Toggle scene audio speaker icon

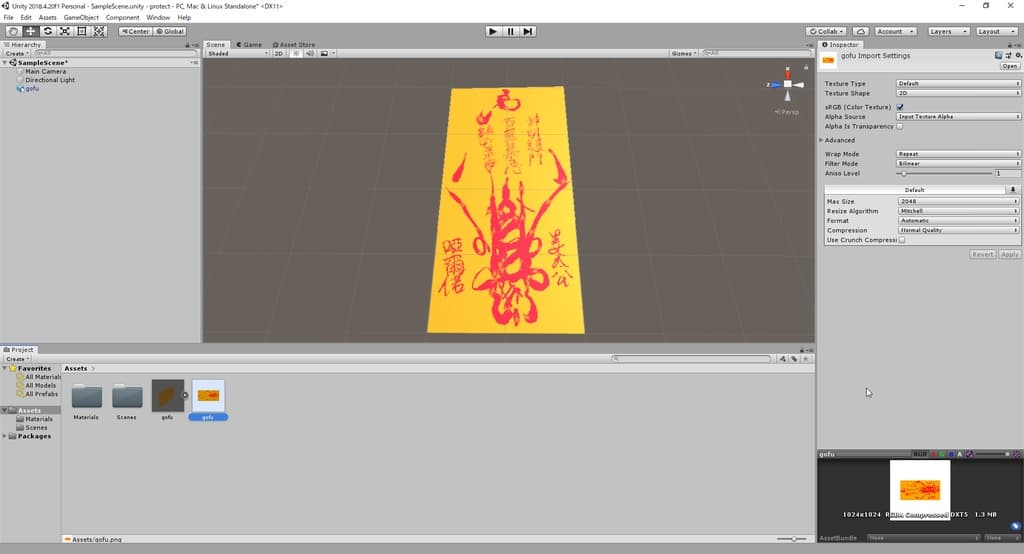click(x=310, y=54)
